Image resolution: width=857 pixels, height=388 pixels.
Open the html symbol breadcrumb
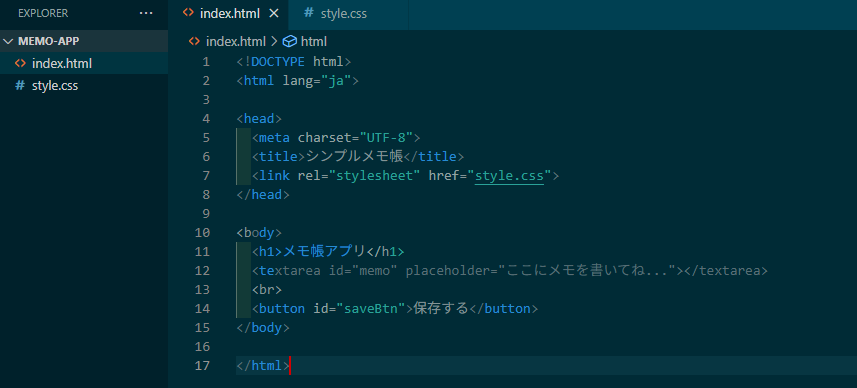click(x=314, y=42)
